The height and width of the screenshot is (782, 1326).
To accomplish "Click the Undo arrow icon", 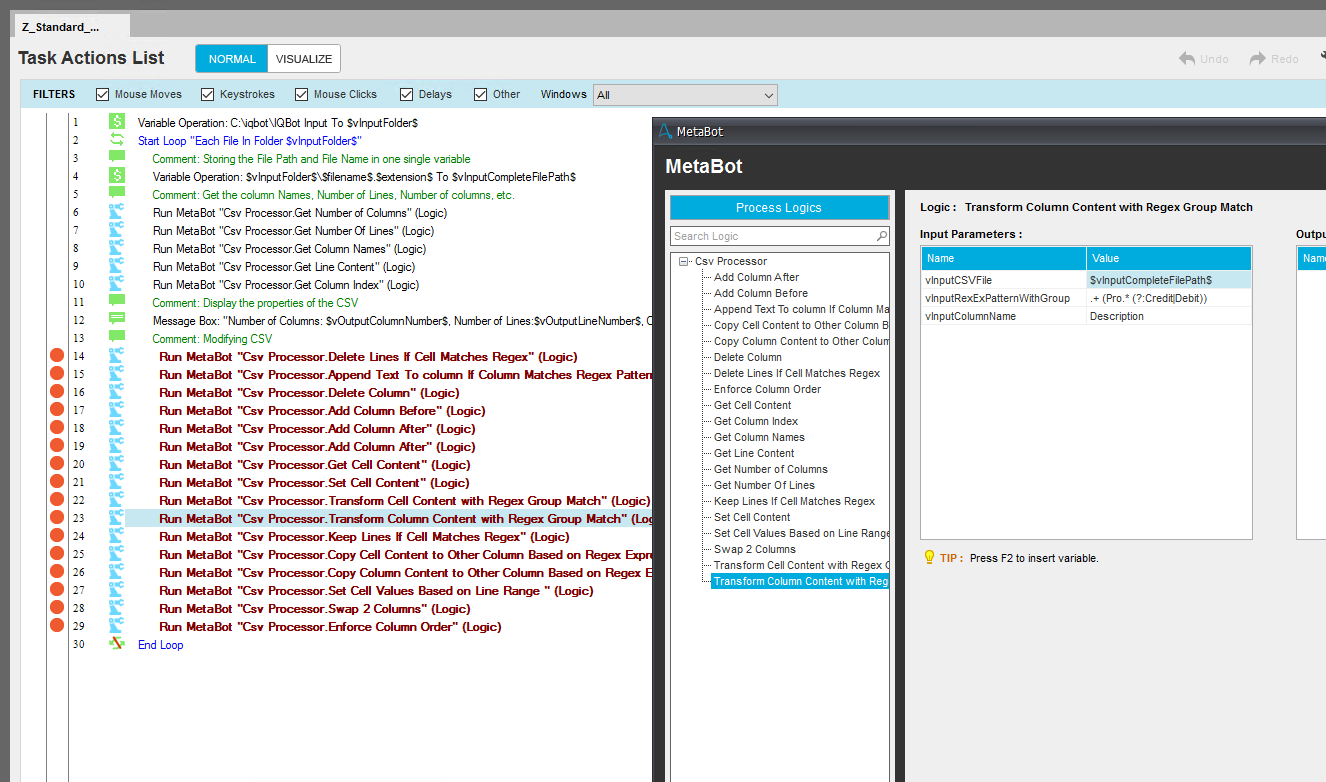I will (x=1187, y=59).
